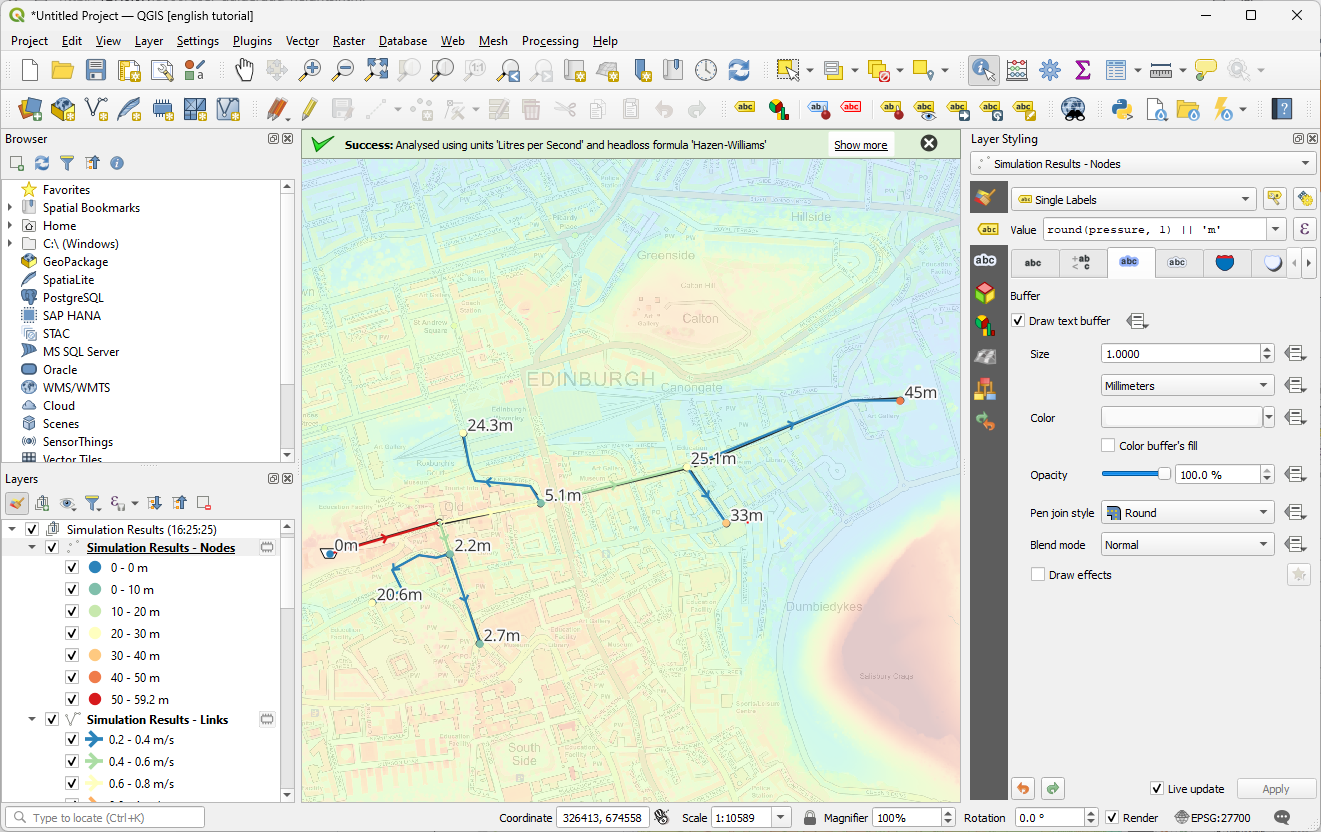Image resolution: width=1321 pixels, height=832 pixels.
Task: Click the buffer Opacity slider
Action: point(1135,475)
